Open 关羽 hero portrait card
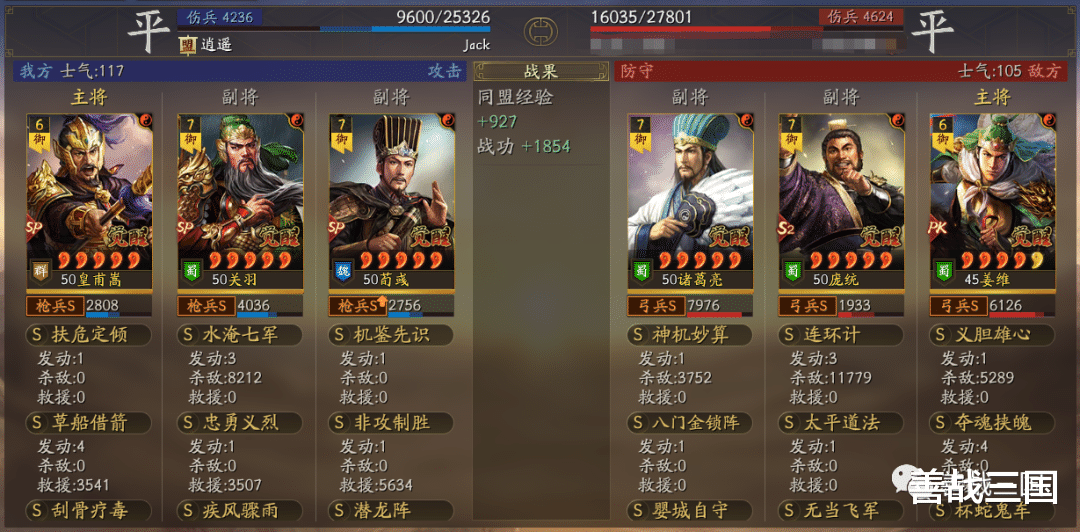 coord(240,202)
